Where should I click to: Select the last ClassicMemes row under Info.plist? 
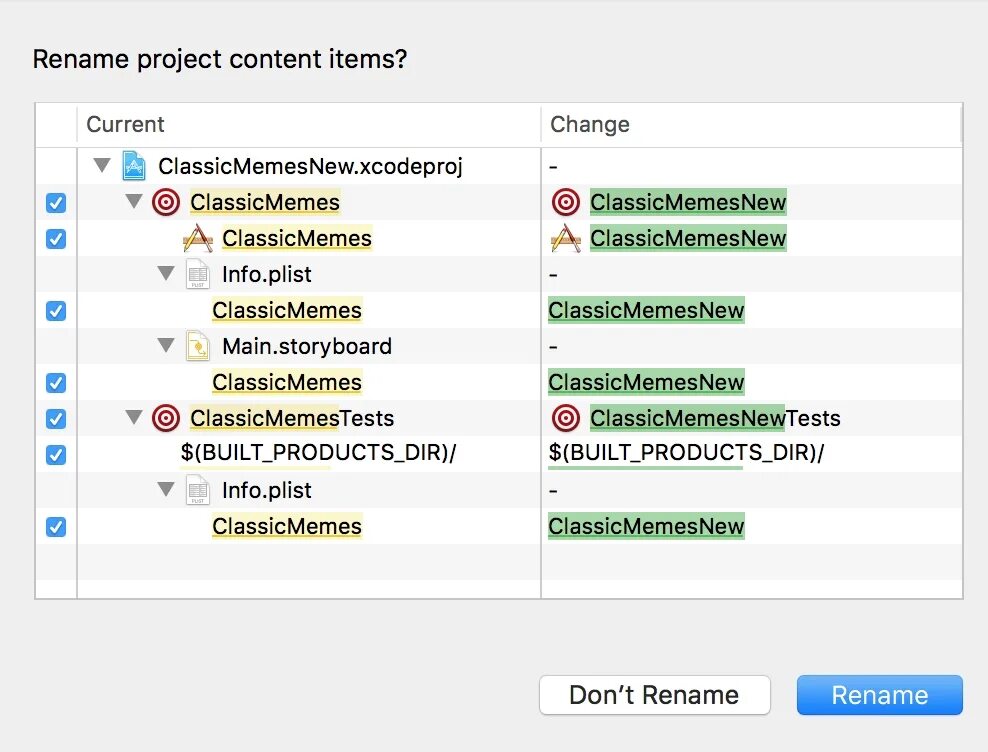tap(287, 526)
